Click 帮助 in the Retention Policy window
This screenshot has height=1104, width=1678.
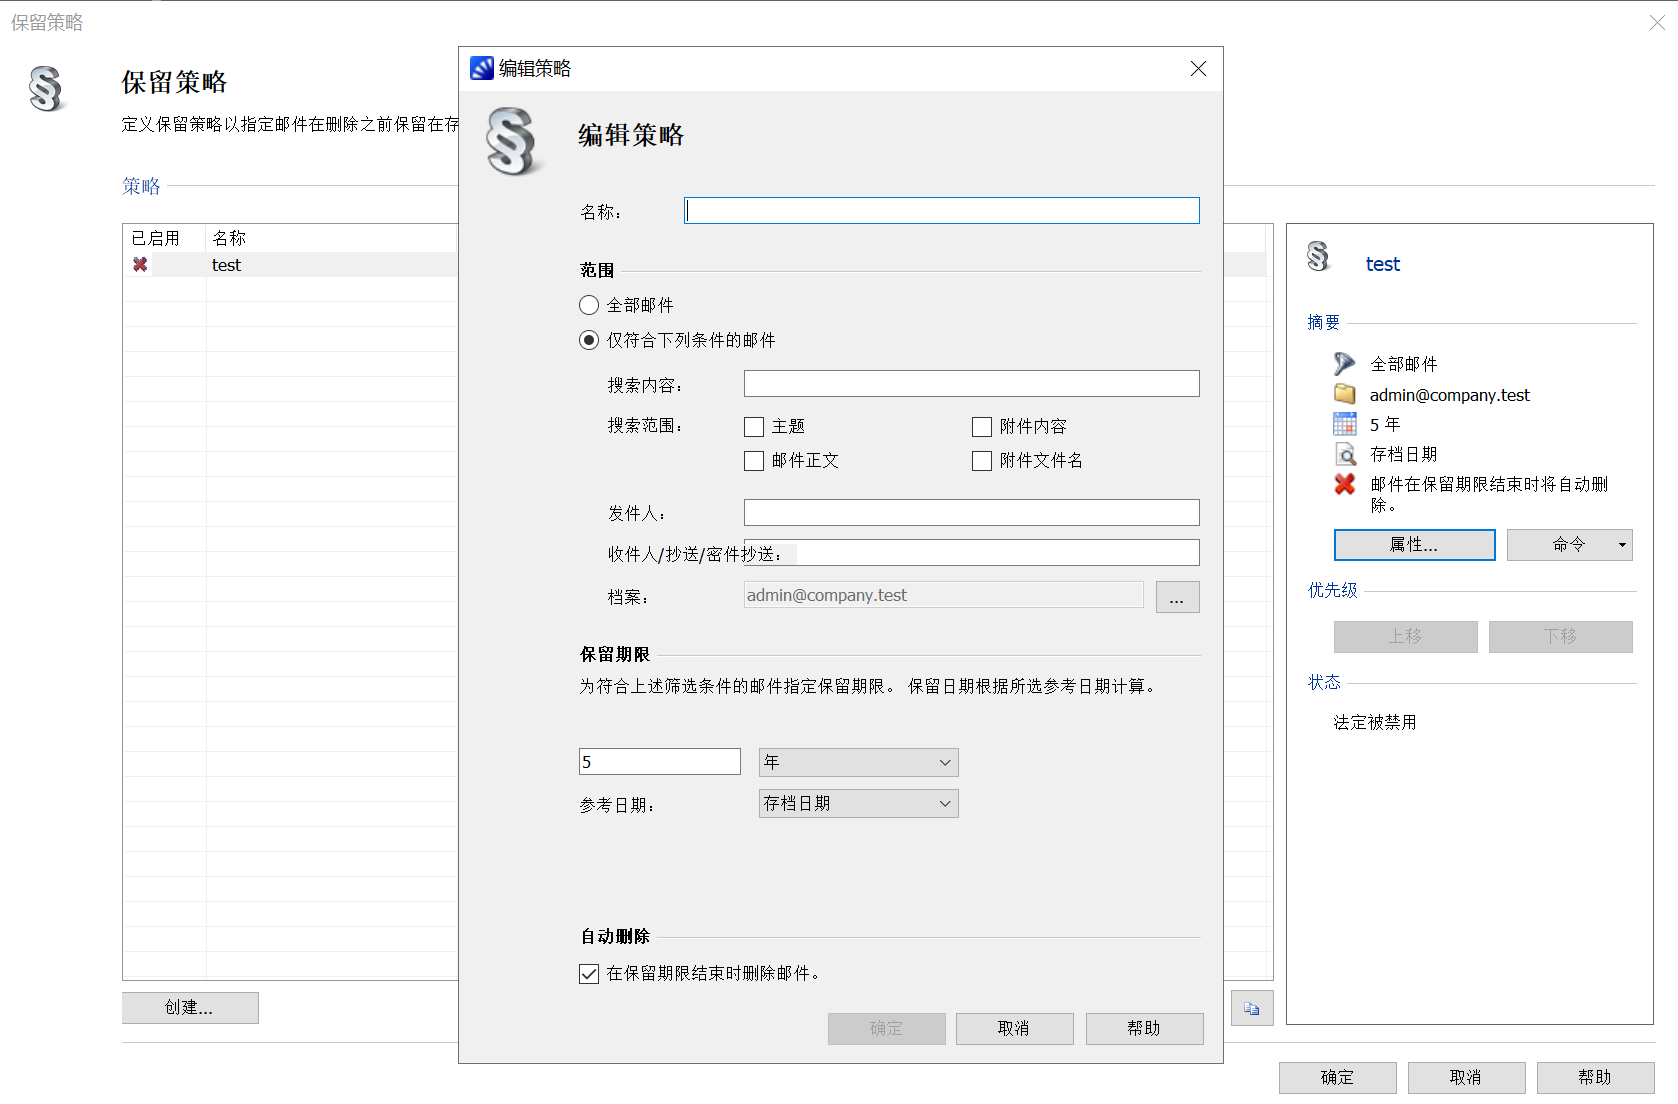point(1595,1078)
